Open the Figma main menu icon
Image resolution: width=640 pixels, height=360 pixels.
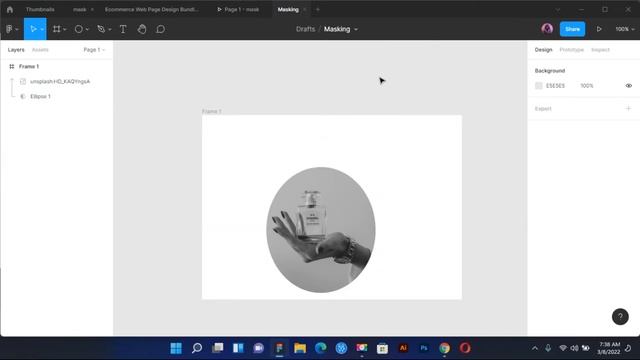pos(9,29)
